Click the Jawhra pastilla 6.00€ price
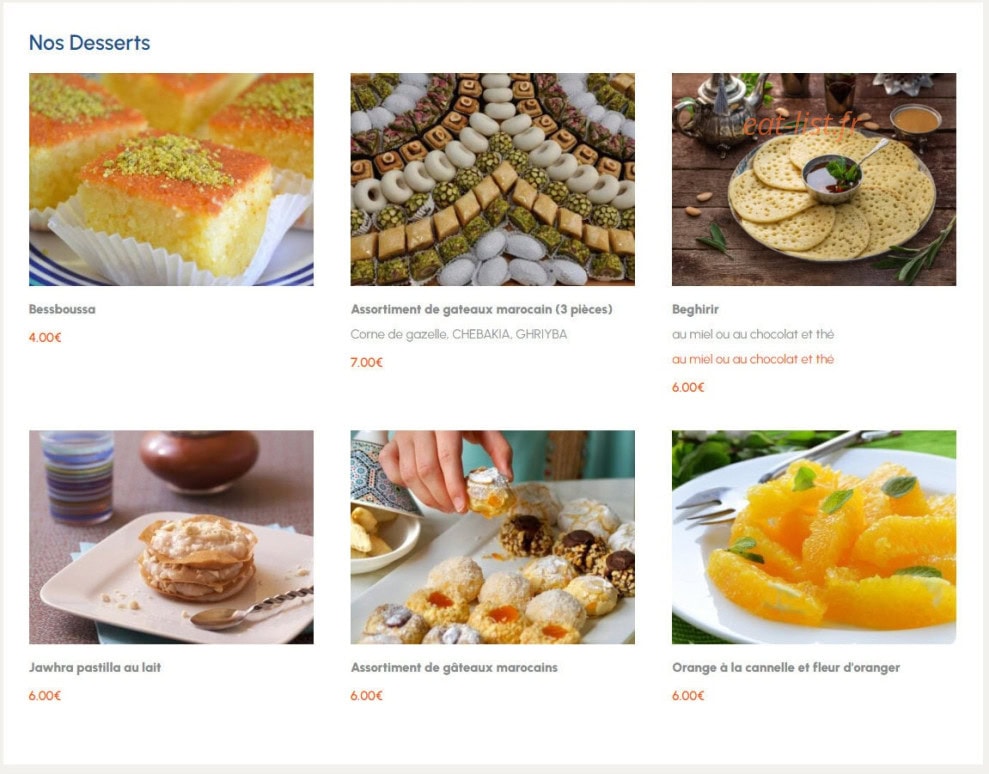The width and height of the screenshot is (989, 774). point(45,696)
